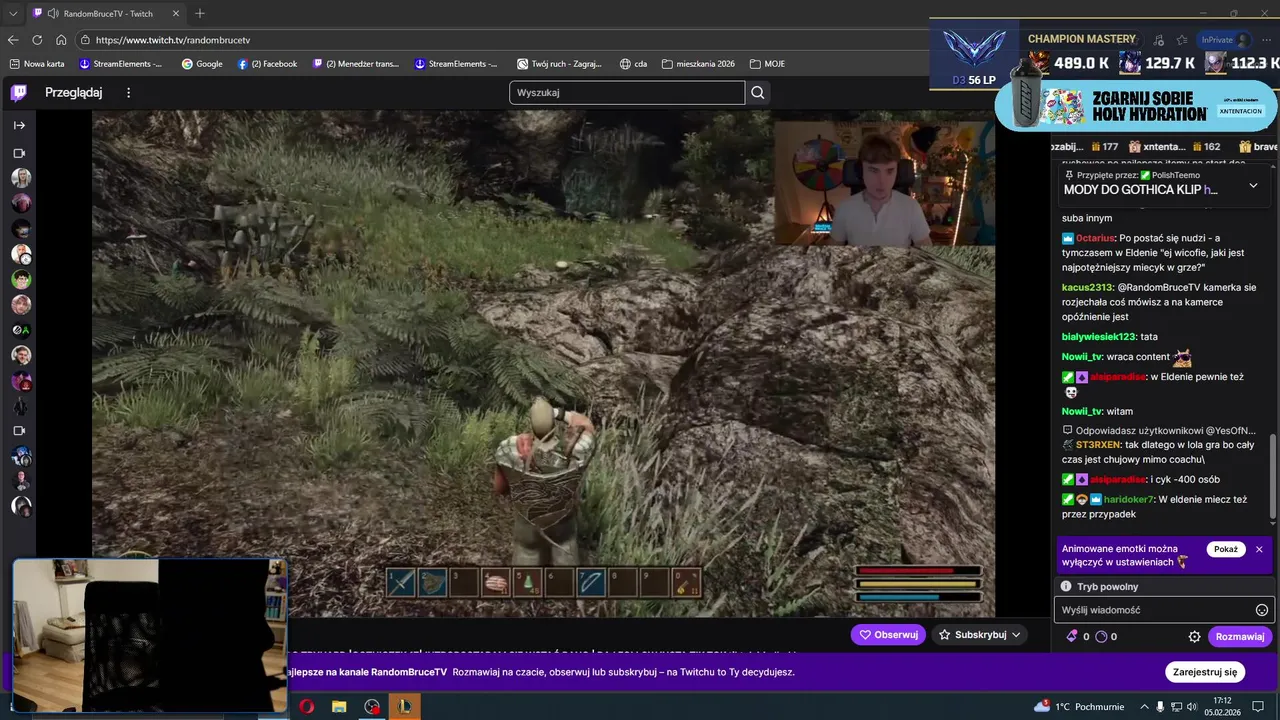Click Pokaż in the animated emotes notice
1280x720 pixels.
[1226, 549]
